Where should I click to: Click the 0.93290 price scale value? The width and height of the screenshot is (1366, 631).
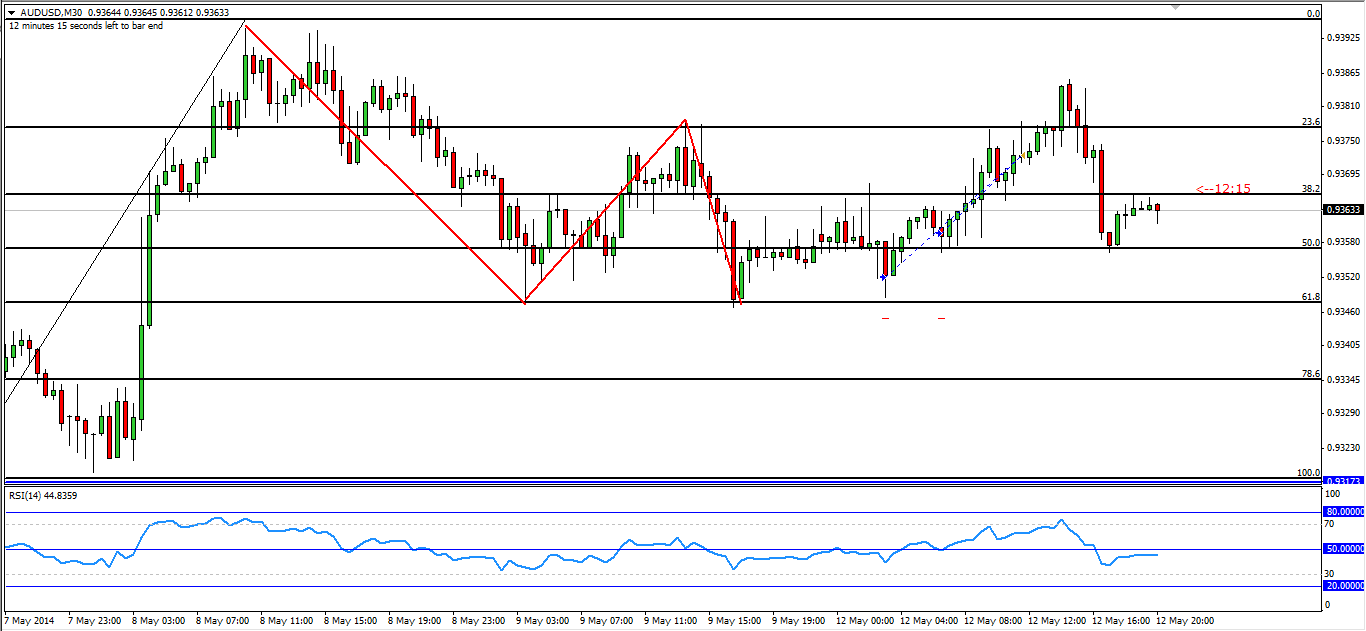pyautogui.click(x=1343, y=412)
